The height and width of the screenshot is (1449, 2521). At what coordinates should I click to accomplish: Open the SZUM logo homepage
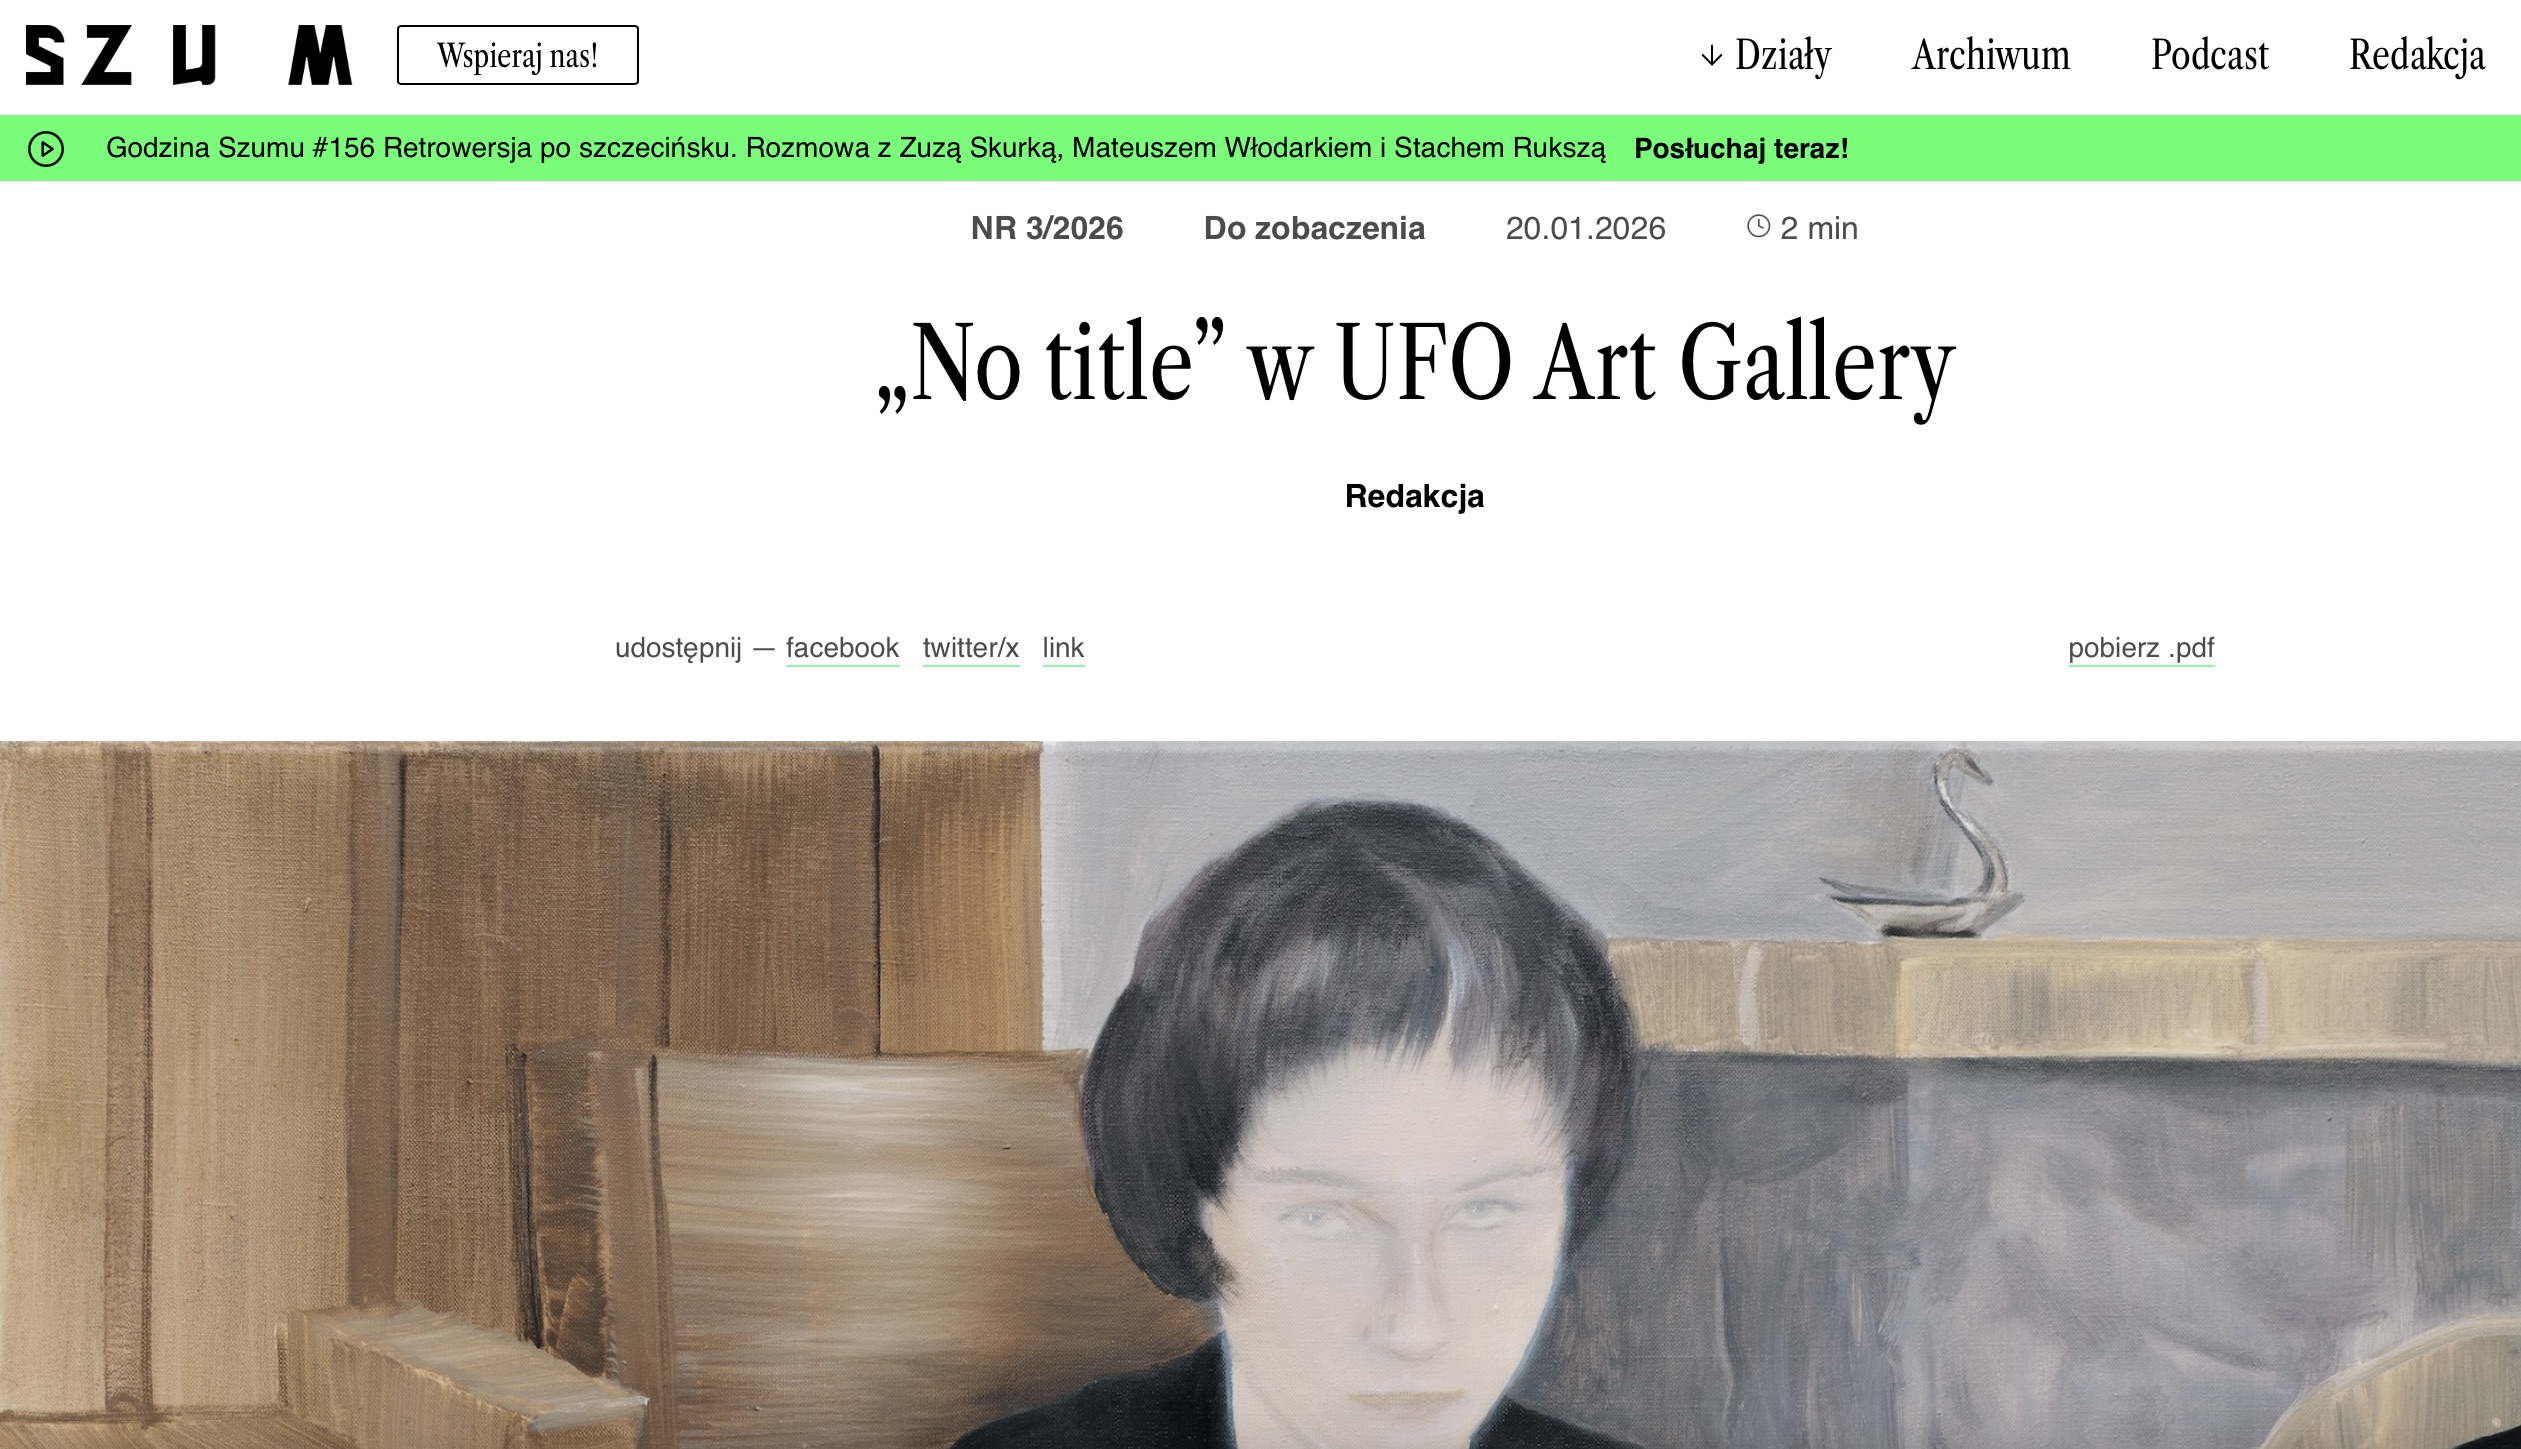(x=188, y=56)
